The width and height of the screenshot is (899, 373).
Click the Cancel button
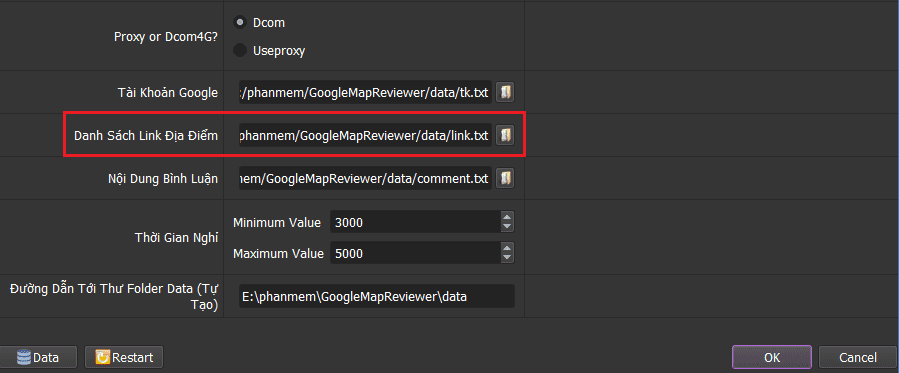858,357
